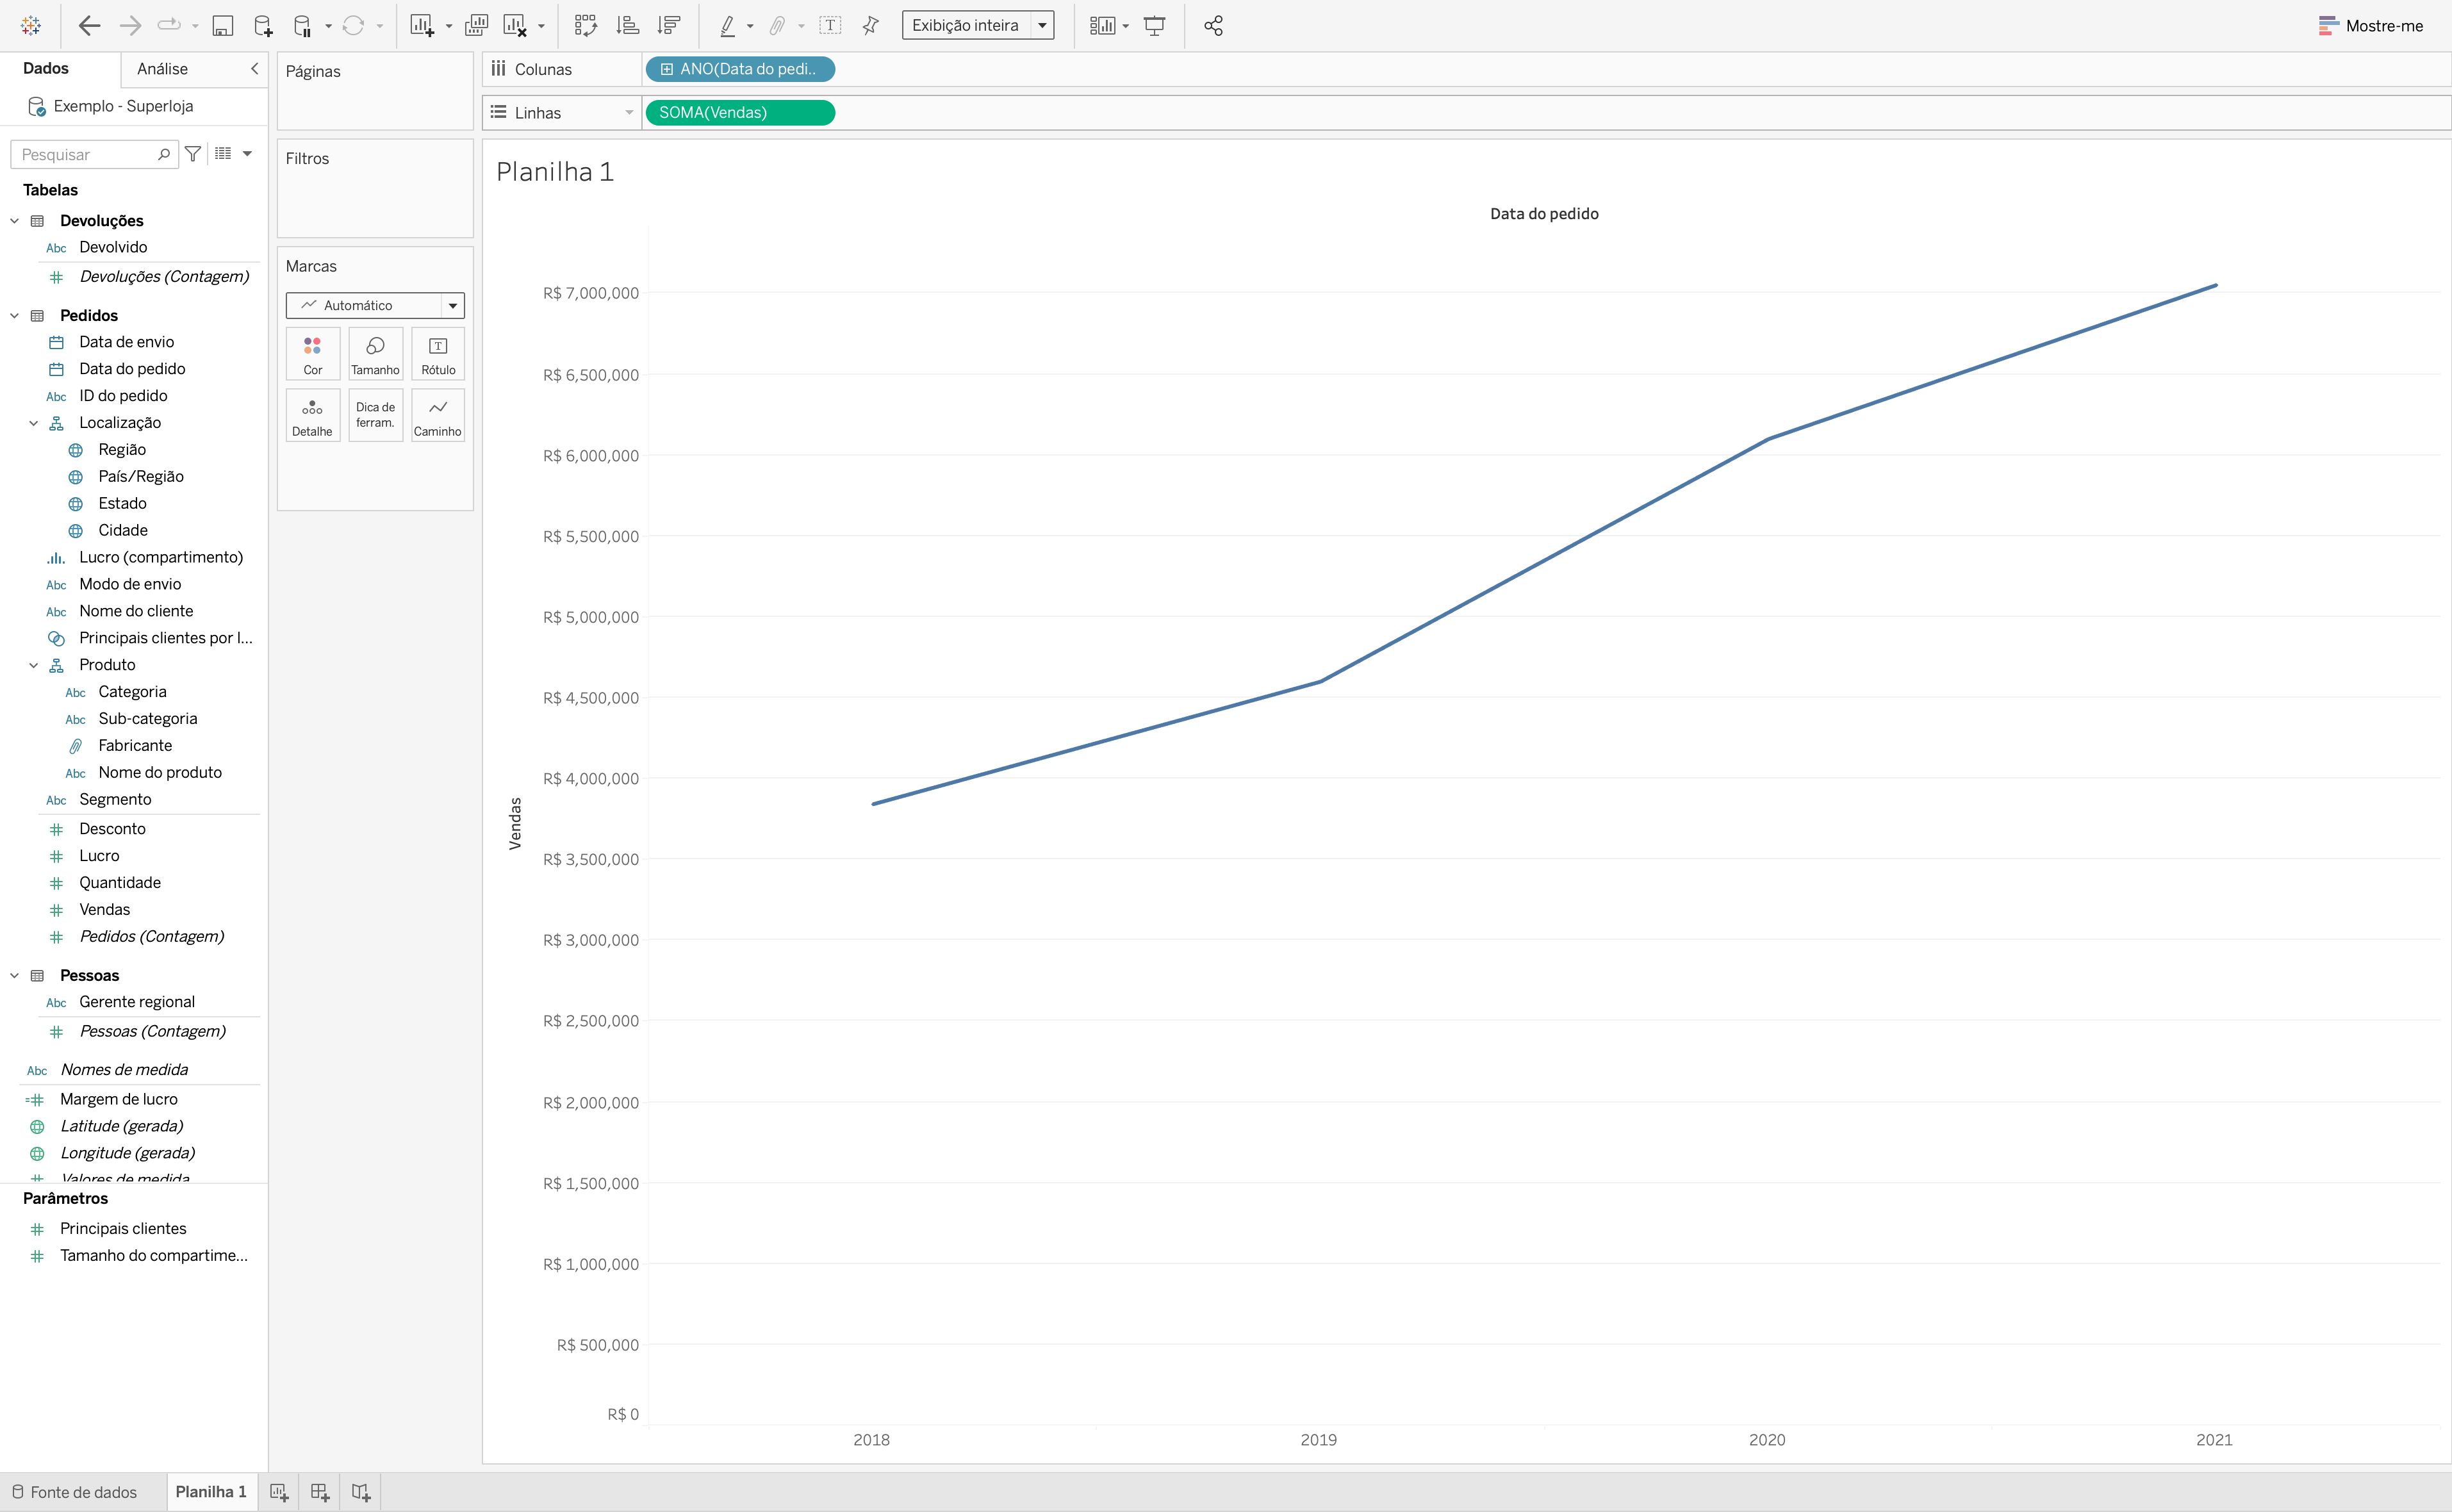Collapse the Localização hierarchy
Viewport: 2452px width, 1512px height.
tap(33, 423)
